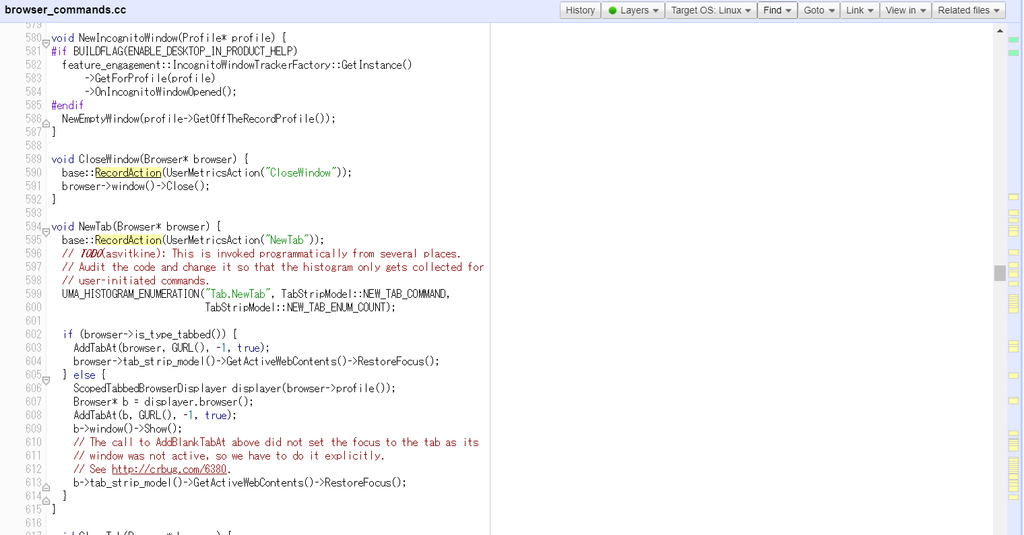
Task: Click the green Layers status dot
Action: click(613, 10)
